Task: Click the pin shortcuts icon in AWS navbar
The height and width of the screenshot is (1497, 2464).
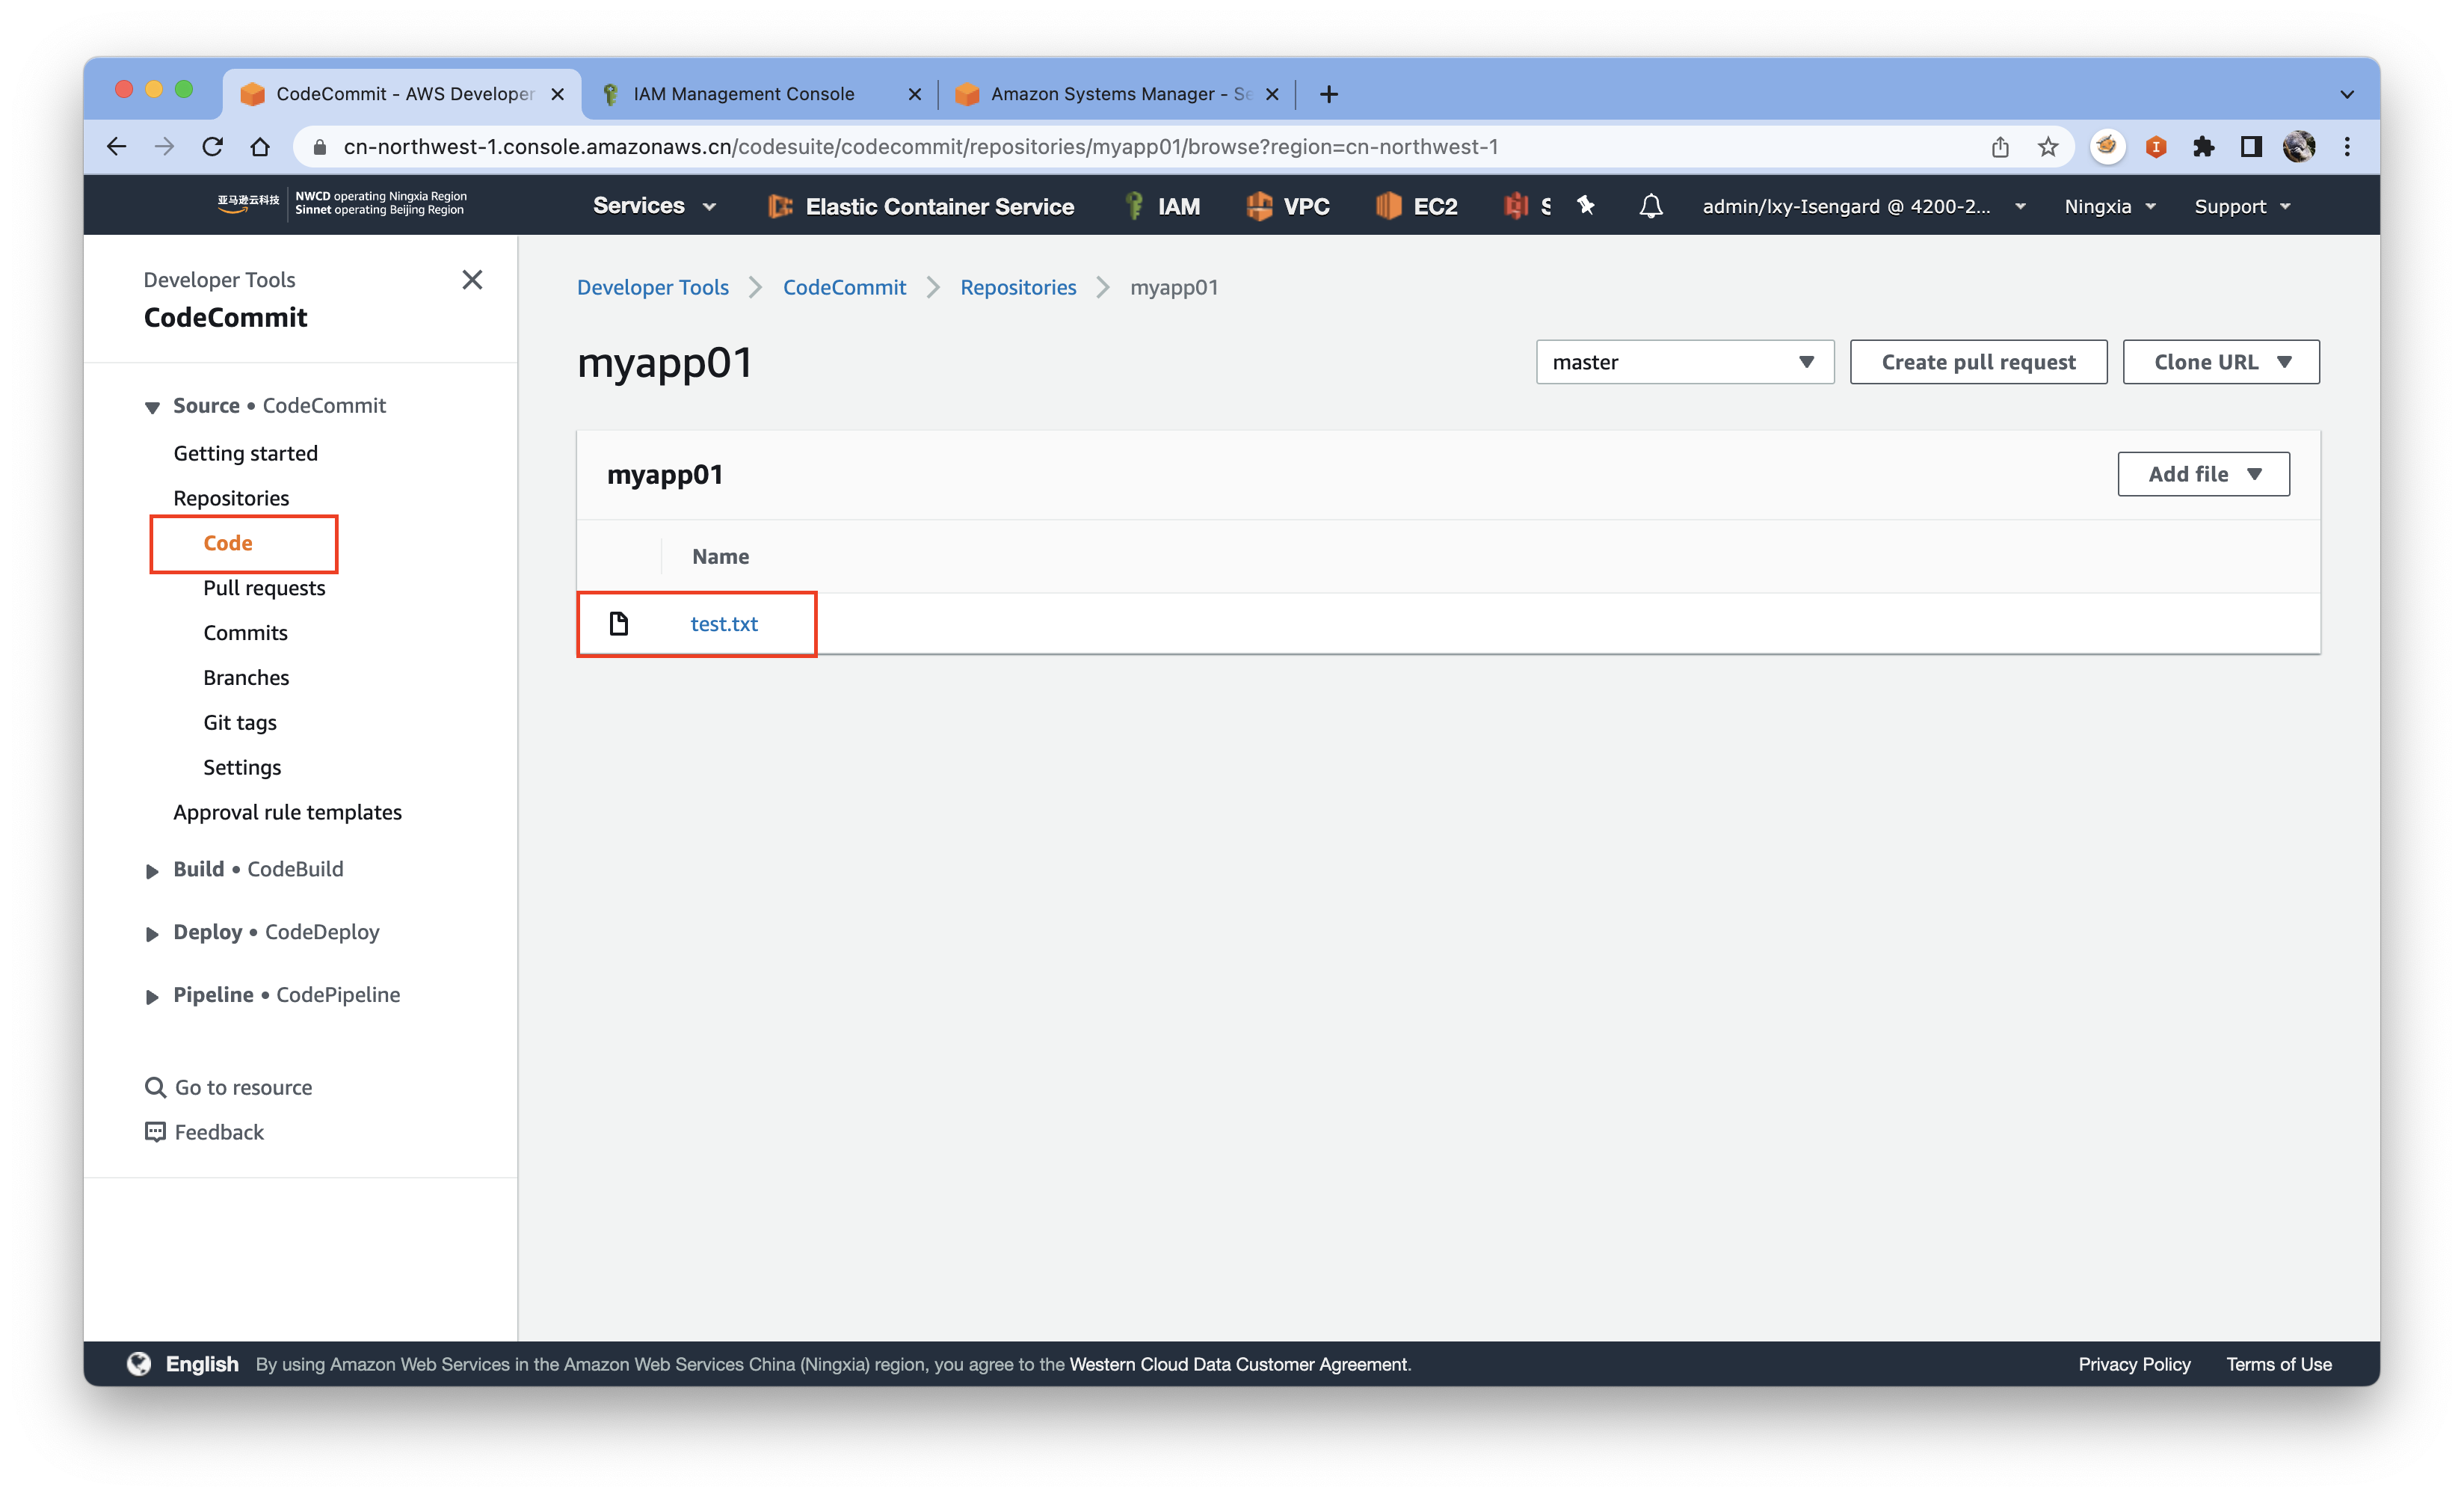Action: click(x=1586, y=206)
